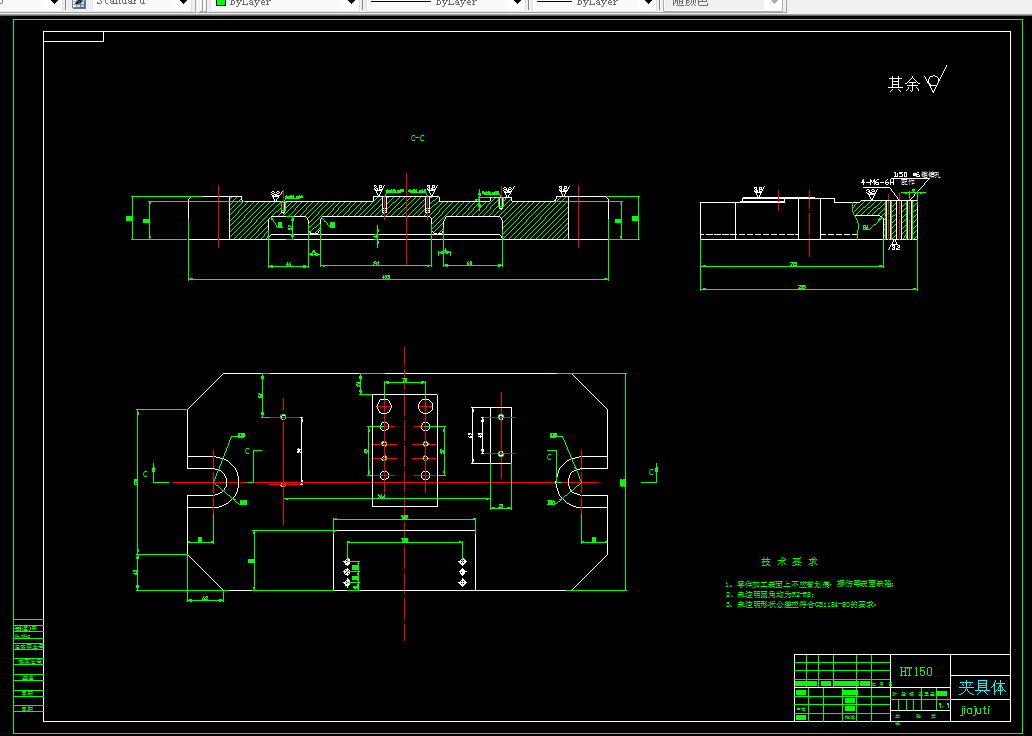Select the 其余 surface roughness note
1032x736 pixels.
(x=917, y=80)
